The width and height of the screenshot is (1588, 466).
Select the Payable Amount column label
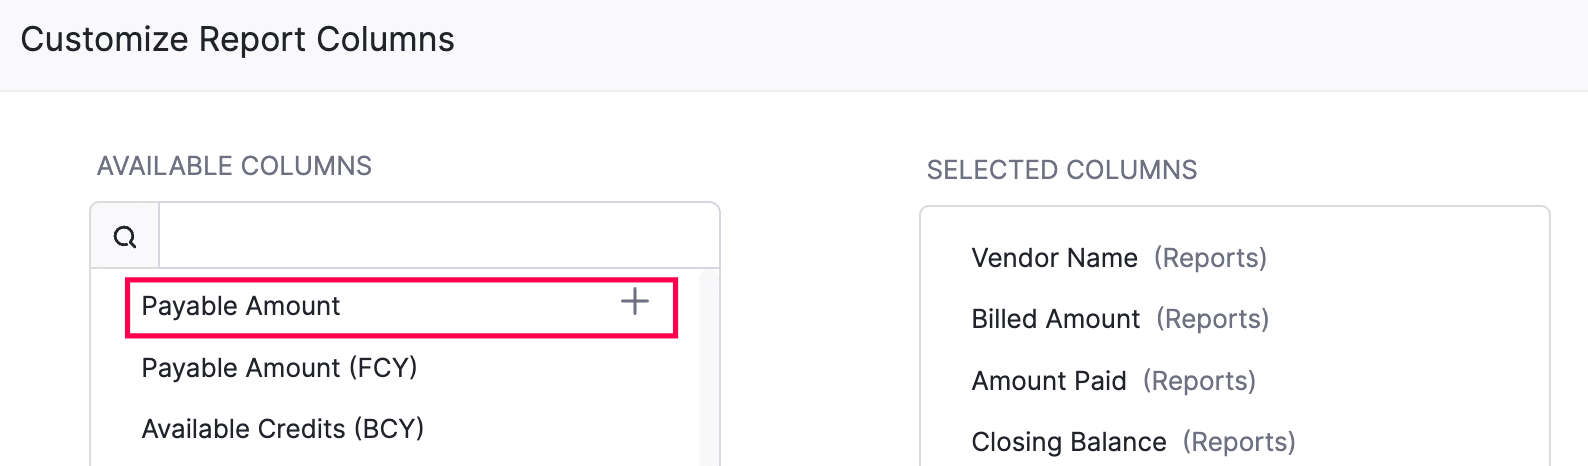point(241,306)
